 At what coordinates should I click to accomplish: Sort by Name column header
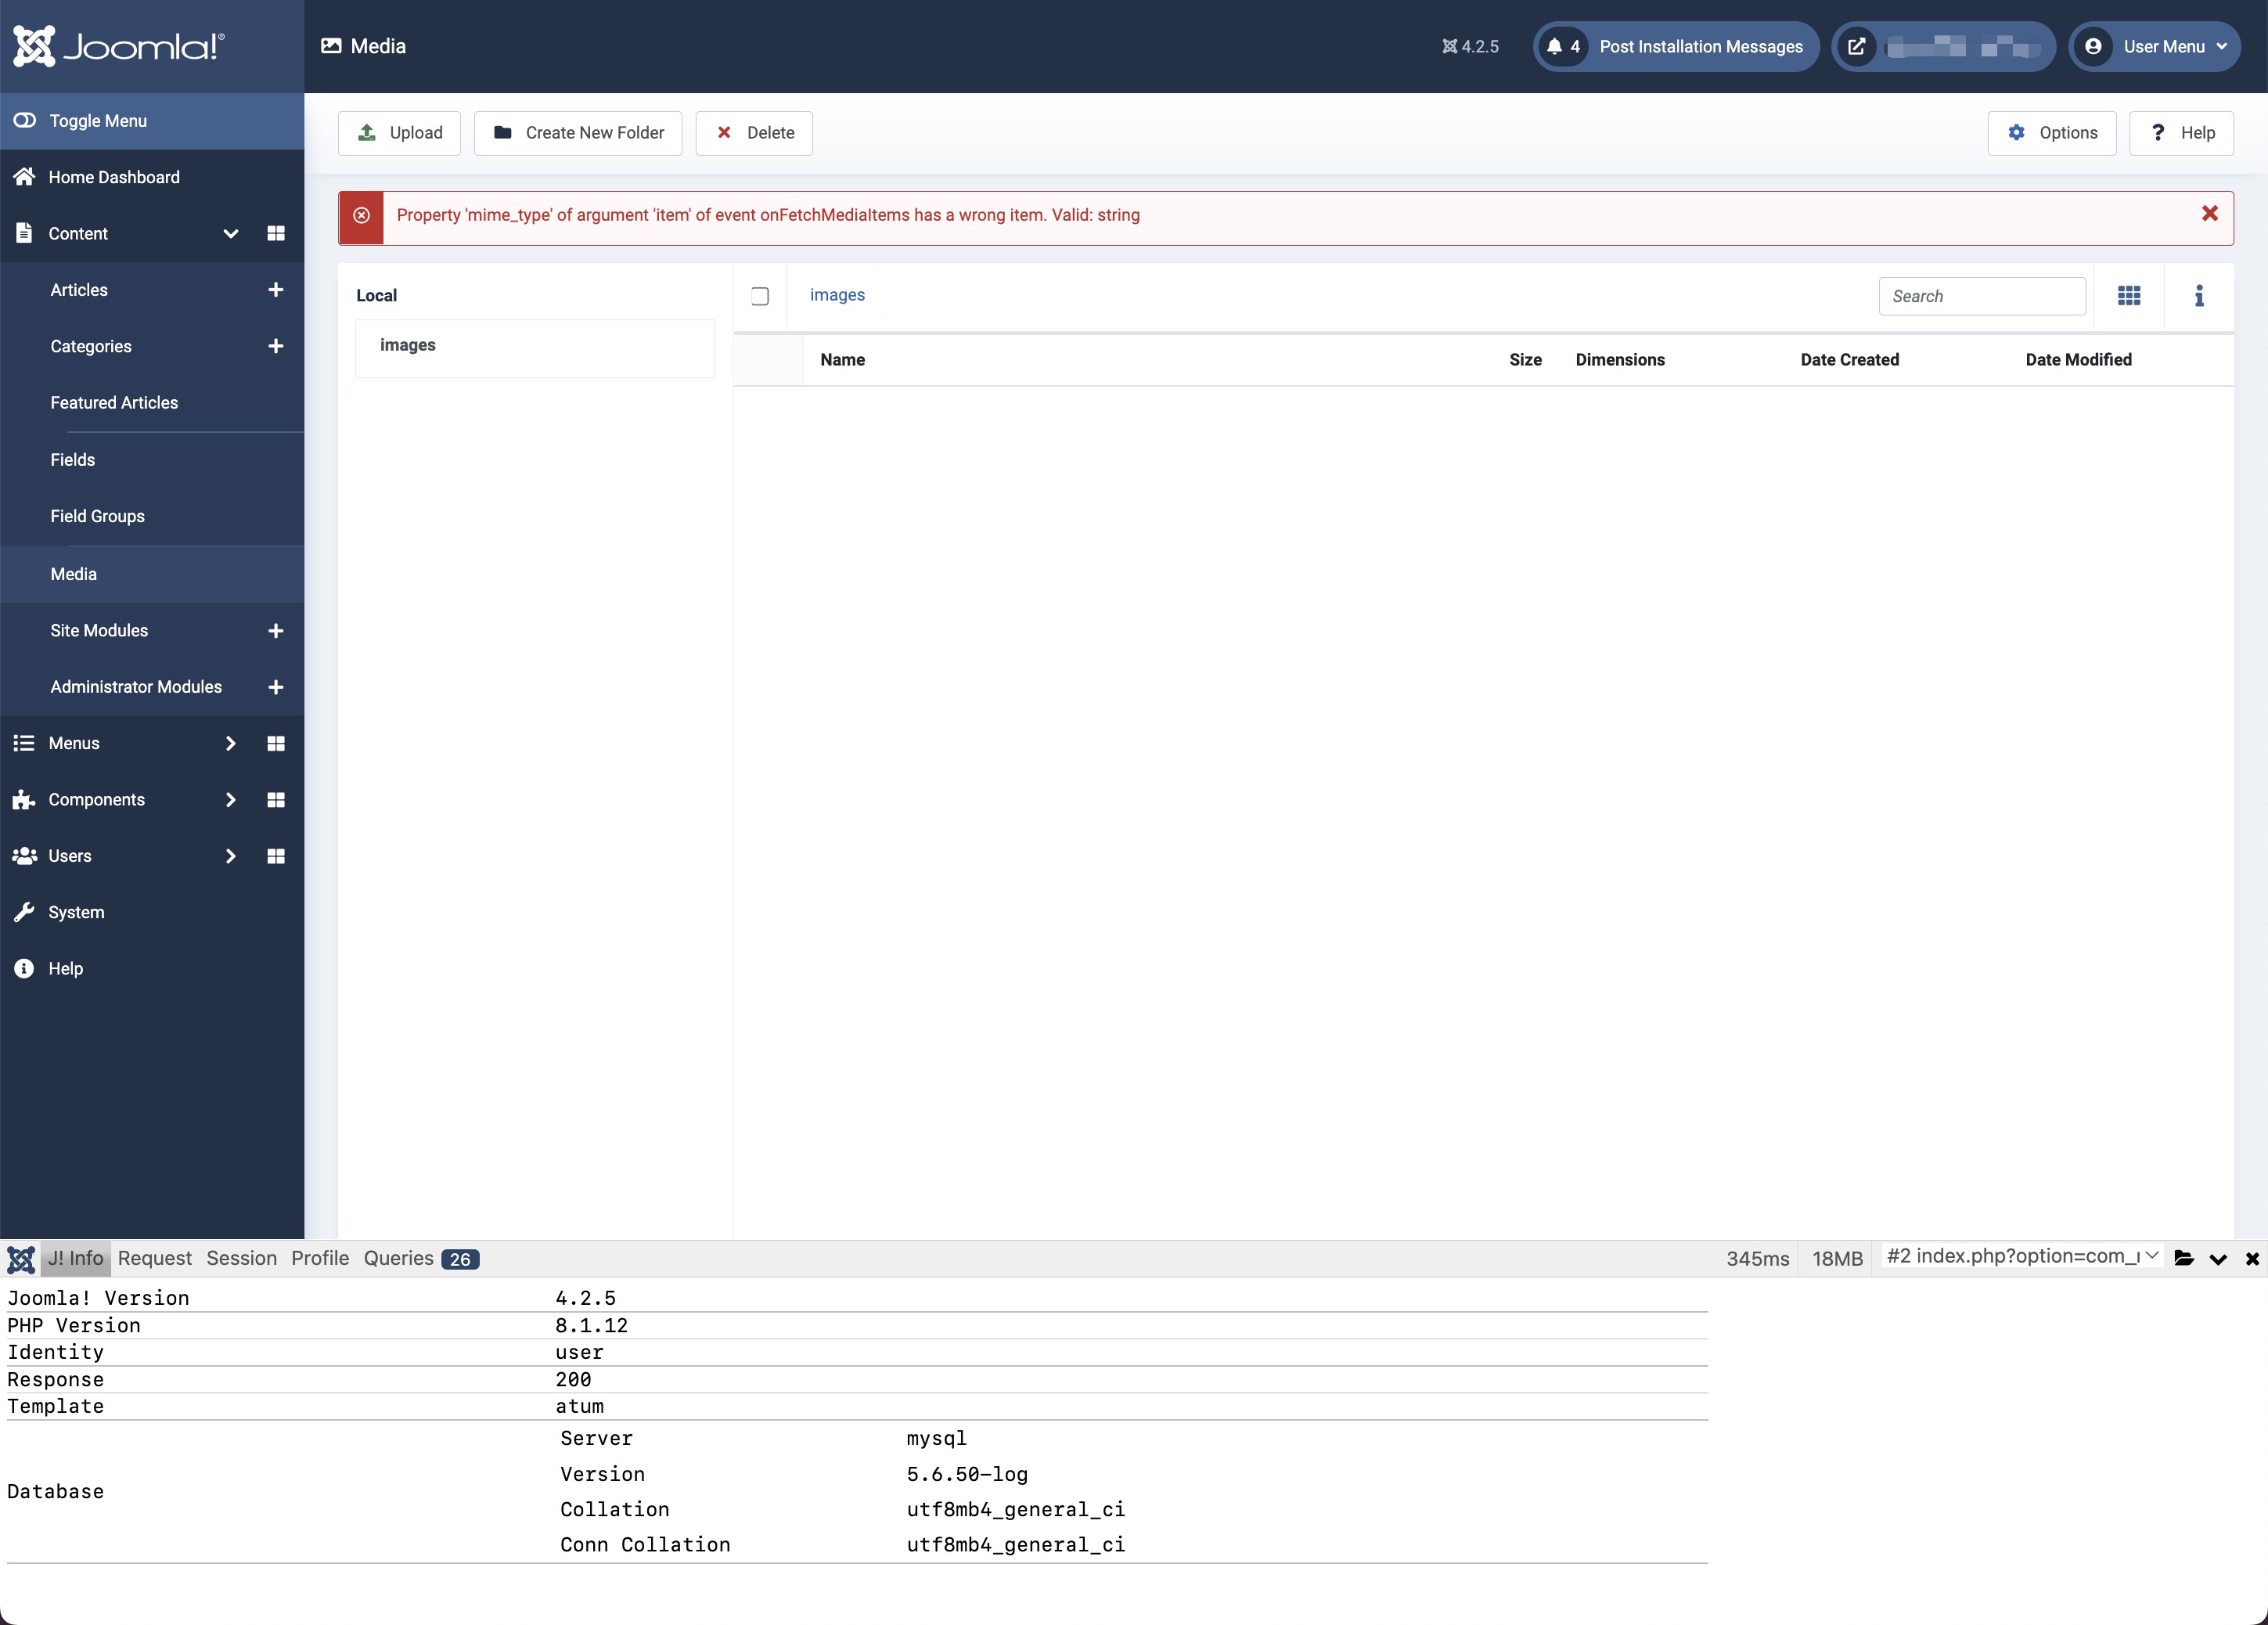click(842, 360)
